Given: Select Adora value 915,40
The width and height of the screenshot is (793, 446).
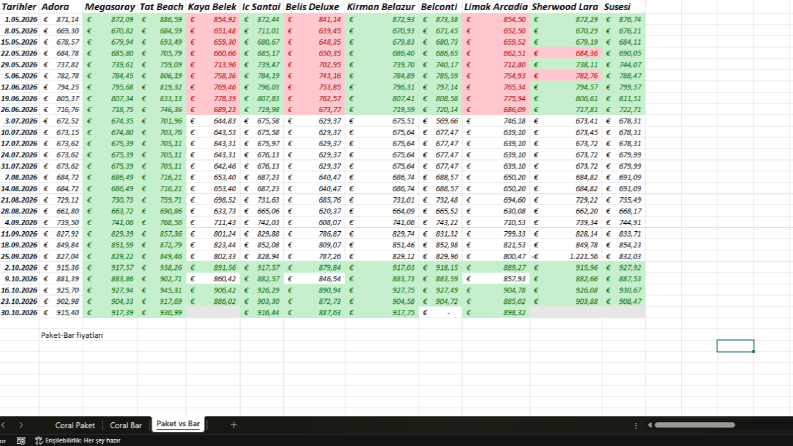Looking at the screenshot, I should (61, 313).
